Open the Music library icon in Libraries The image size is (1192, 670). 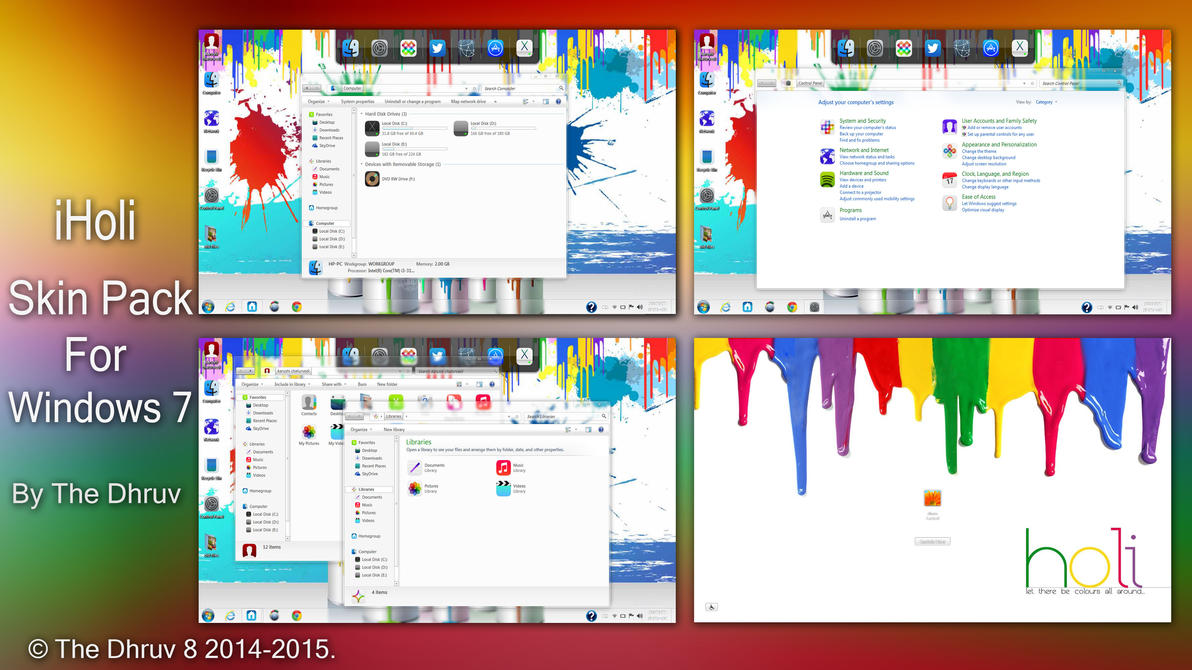point(503,467)
